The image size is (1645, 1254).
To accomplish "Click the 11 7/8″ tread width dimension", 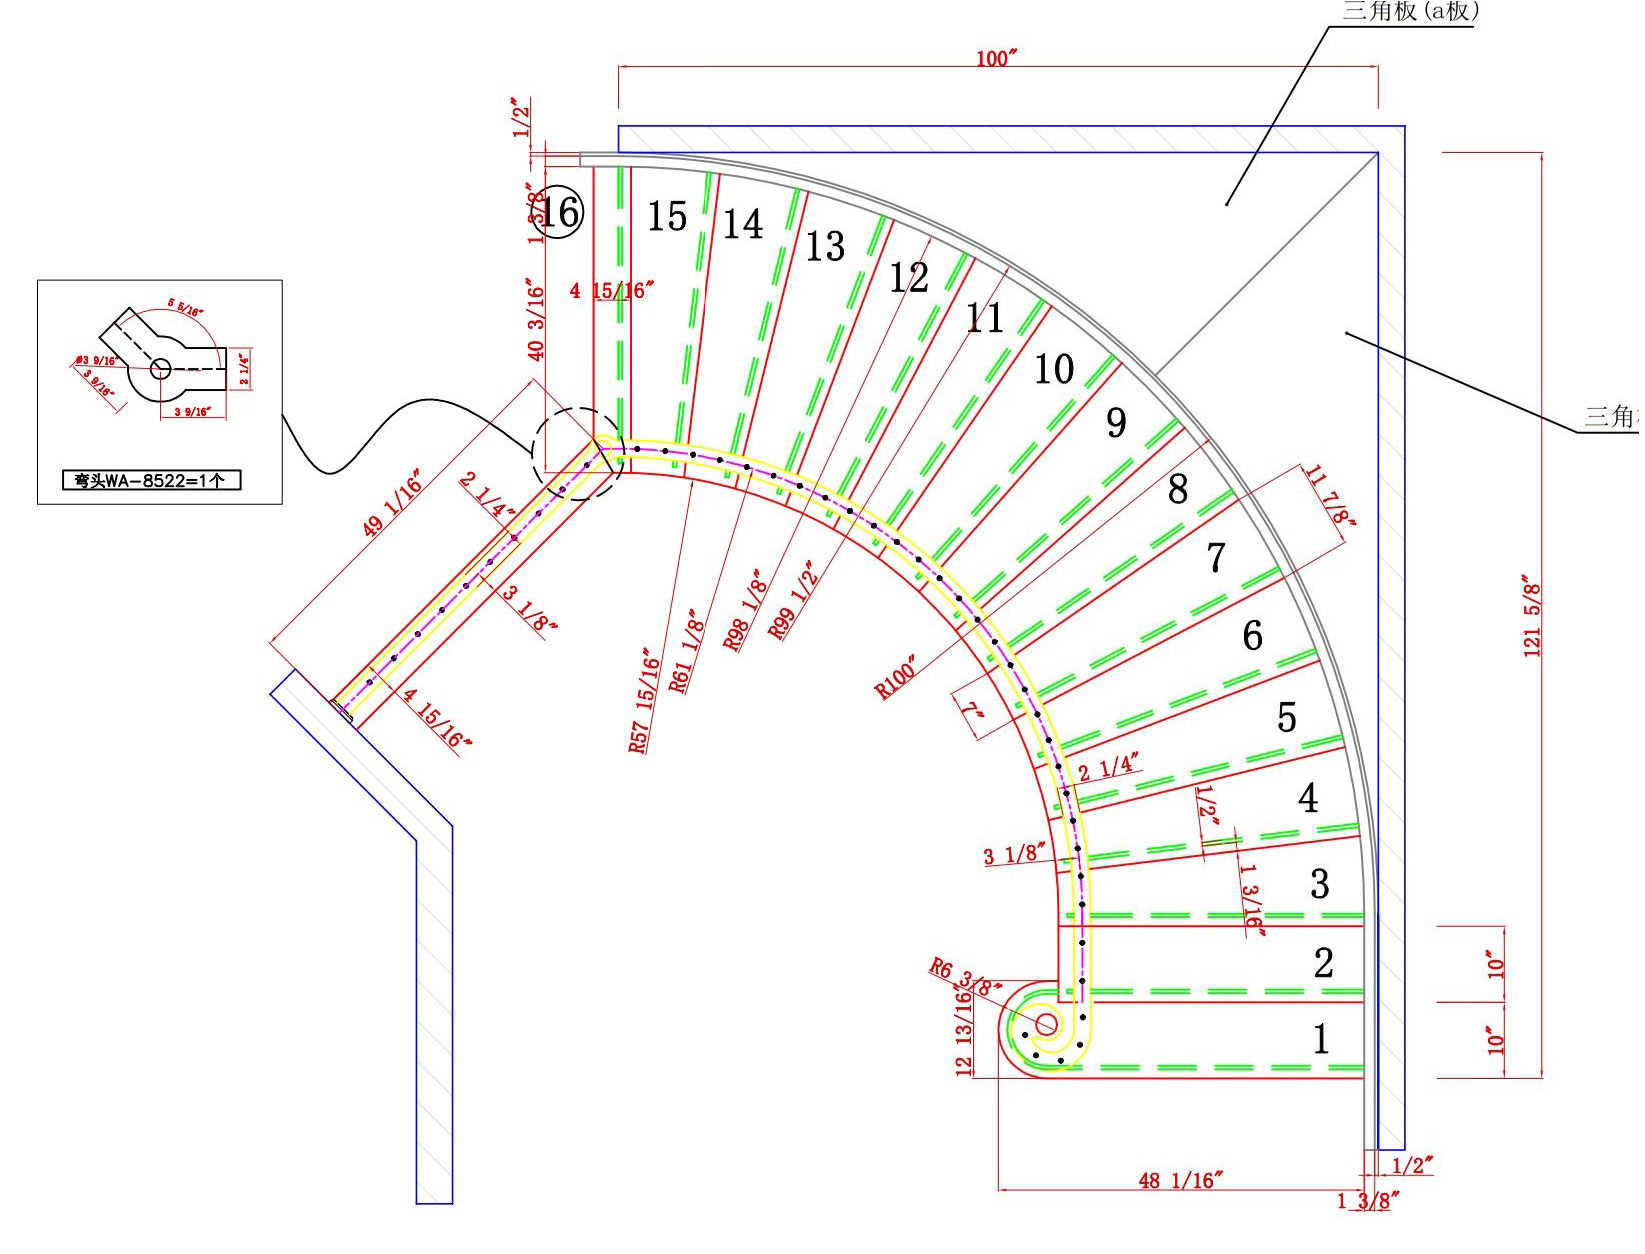I will tap(1330, 495).
